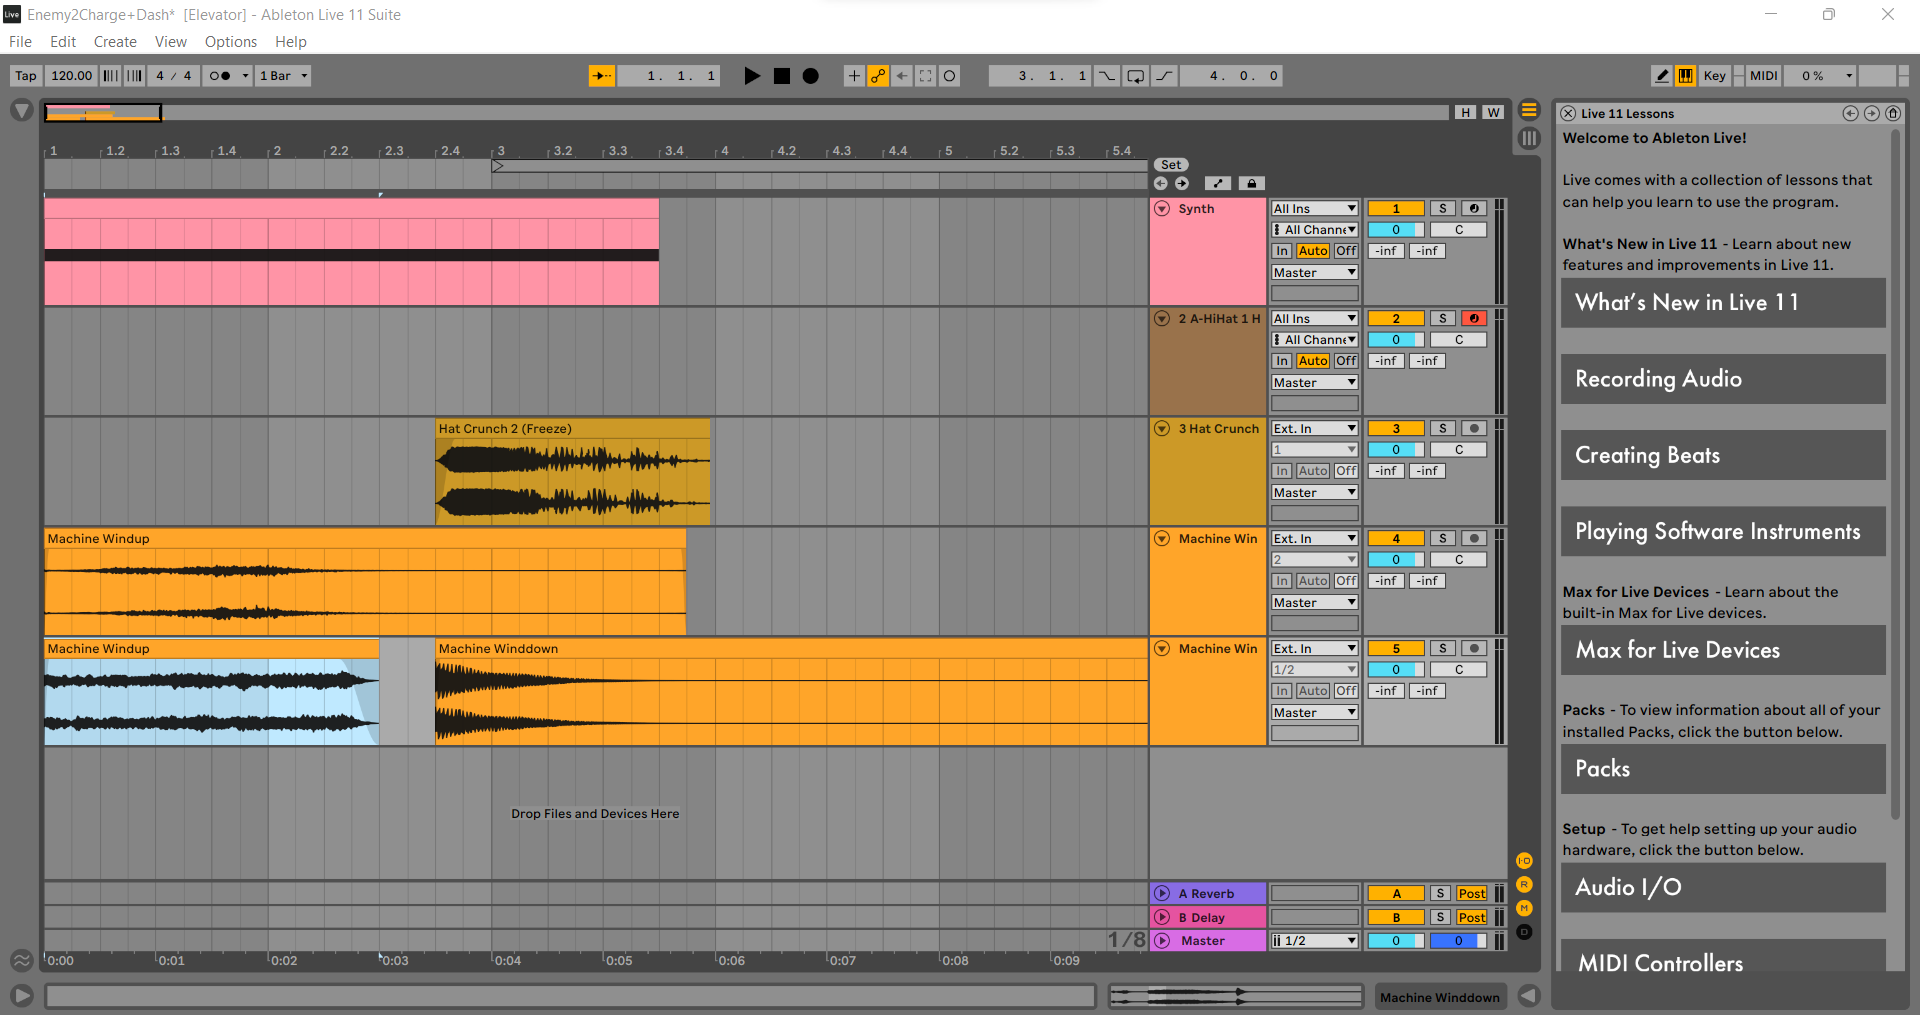
Task: Show or hide the browser triangle
Action: pyautogui.click(x=21, y=111)
